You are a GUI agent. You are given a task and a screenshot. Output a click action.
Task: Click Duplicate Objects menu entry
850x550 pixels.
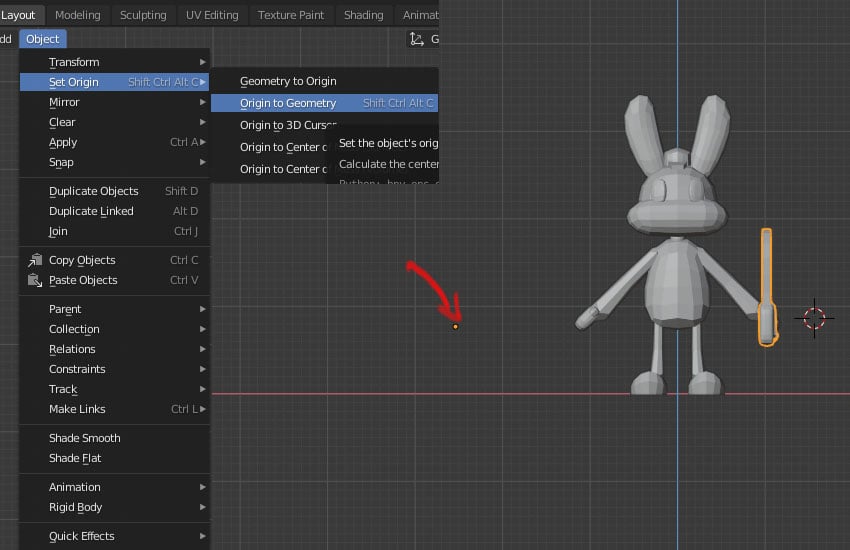coord(94,191)
